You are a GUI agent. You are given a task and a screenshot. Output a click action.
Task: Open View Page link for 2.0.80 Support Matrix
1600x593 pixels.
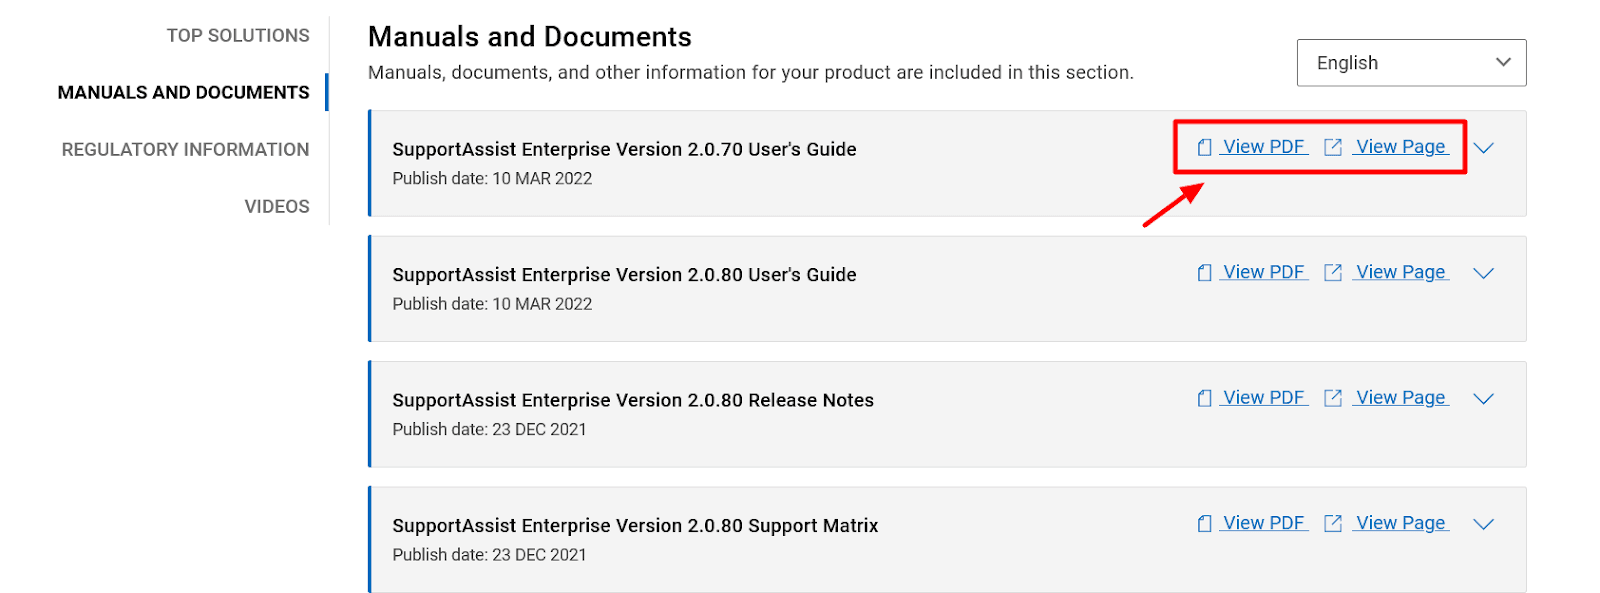coord(1401,523)
